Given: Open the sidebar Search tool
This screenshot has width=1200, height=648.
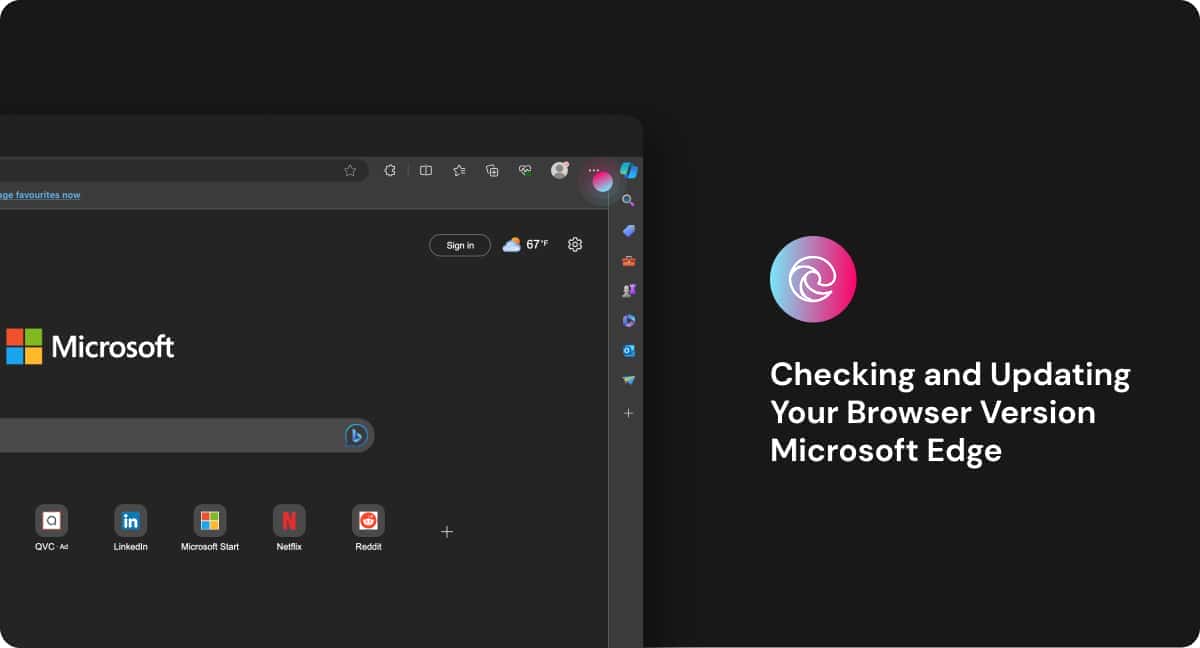Looking at the screenshot, I should coord(629,200).
